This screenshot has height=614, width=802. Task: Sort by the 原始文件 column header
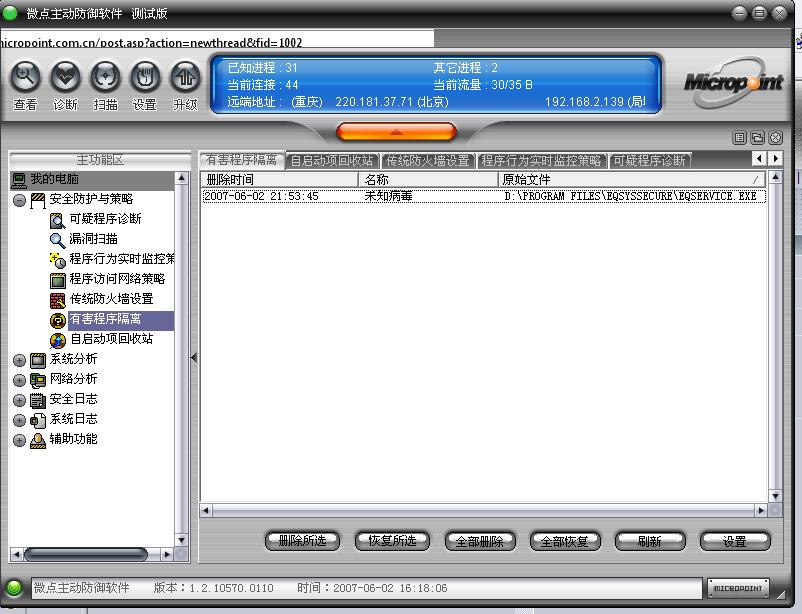[632, 180]
